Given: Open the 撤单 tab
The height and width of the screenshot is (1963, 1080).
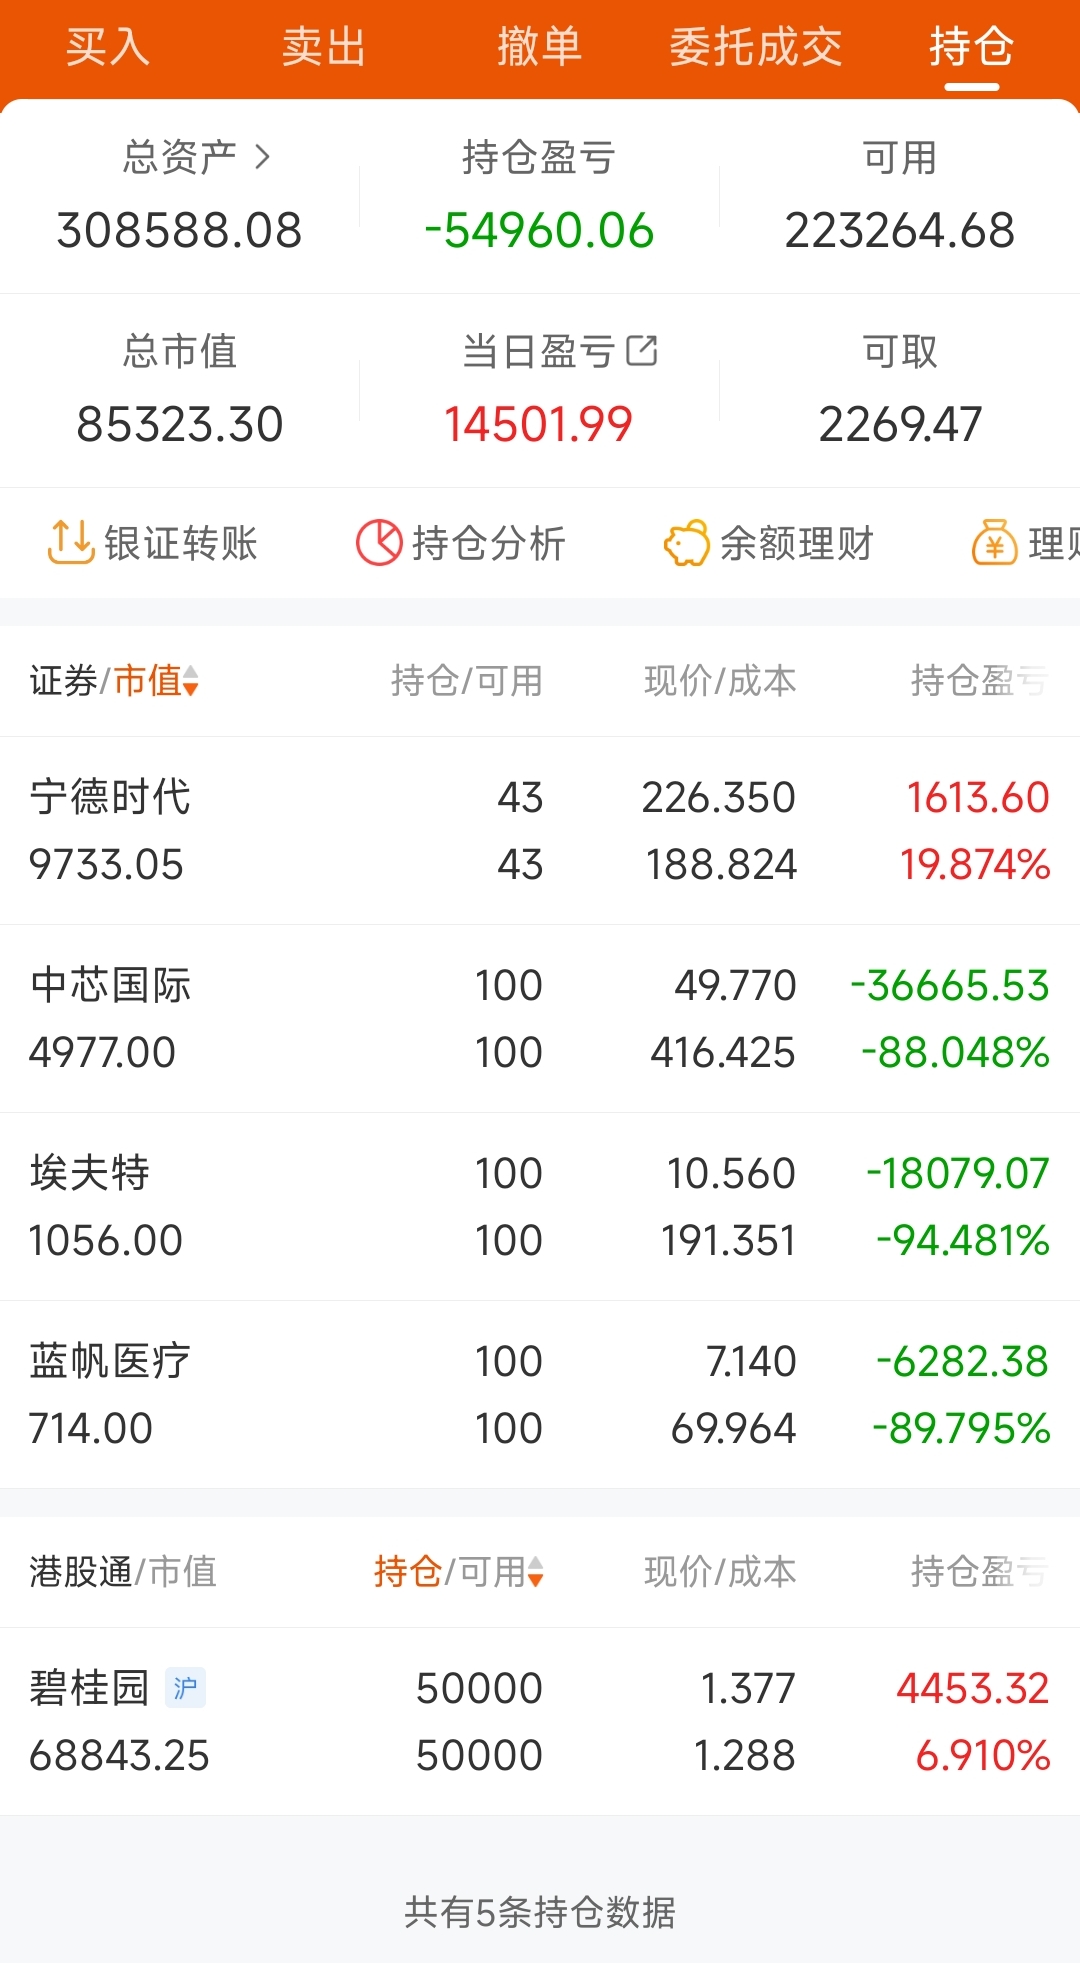Looking at the screenshot, I should 540,47.
